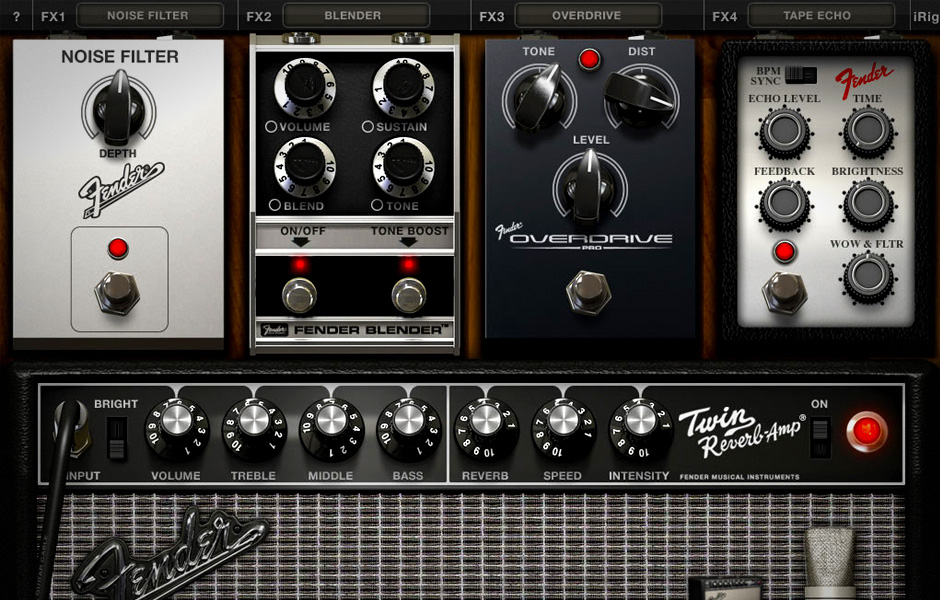Click the amp Bass knob
Image resolution: width=940 pixels, height=600 pixels.
pyautogui.click(x=408, y=430)
